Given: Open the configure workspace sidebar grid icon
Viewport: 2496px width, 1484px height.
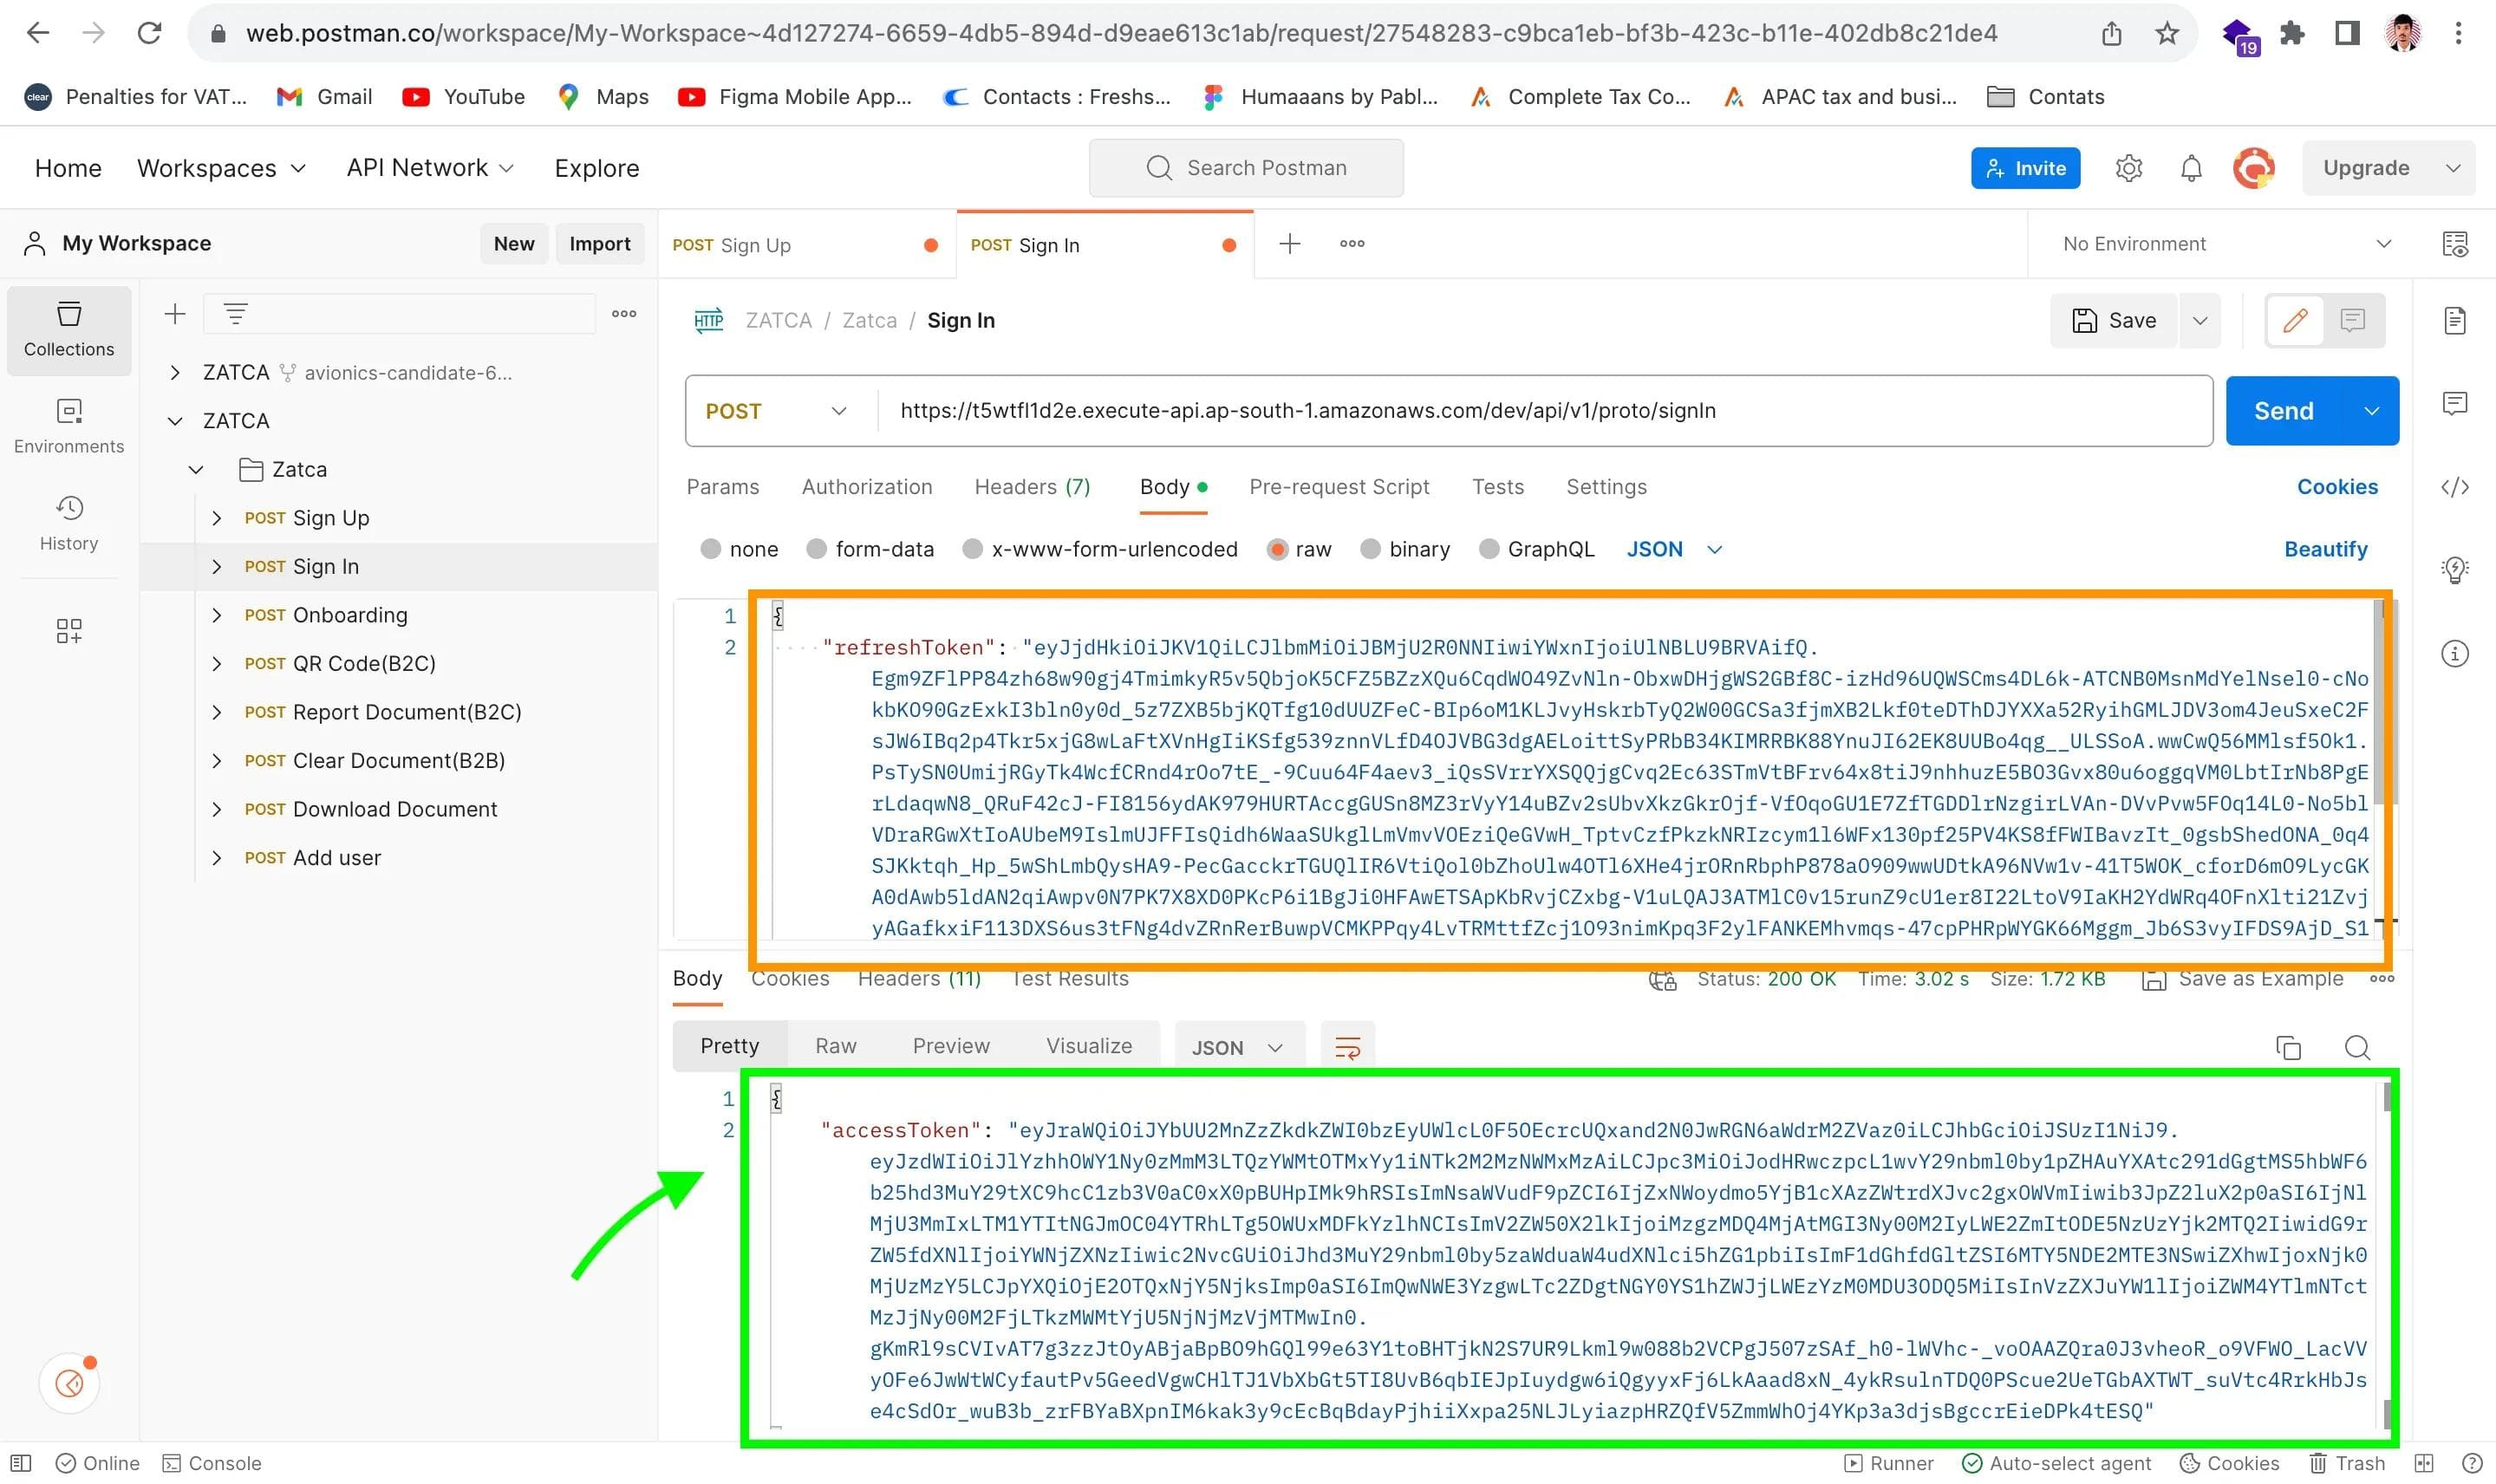Looking at the screenshot, I should pyautogui.click(x=69, y=631).
